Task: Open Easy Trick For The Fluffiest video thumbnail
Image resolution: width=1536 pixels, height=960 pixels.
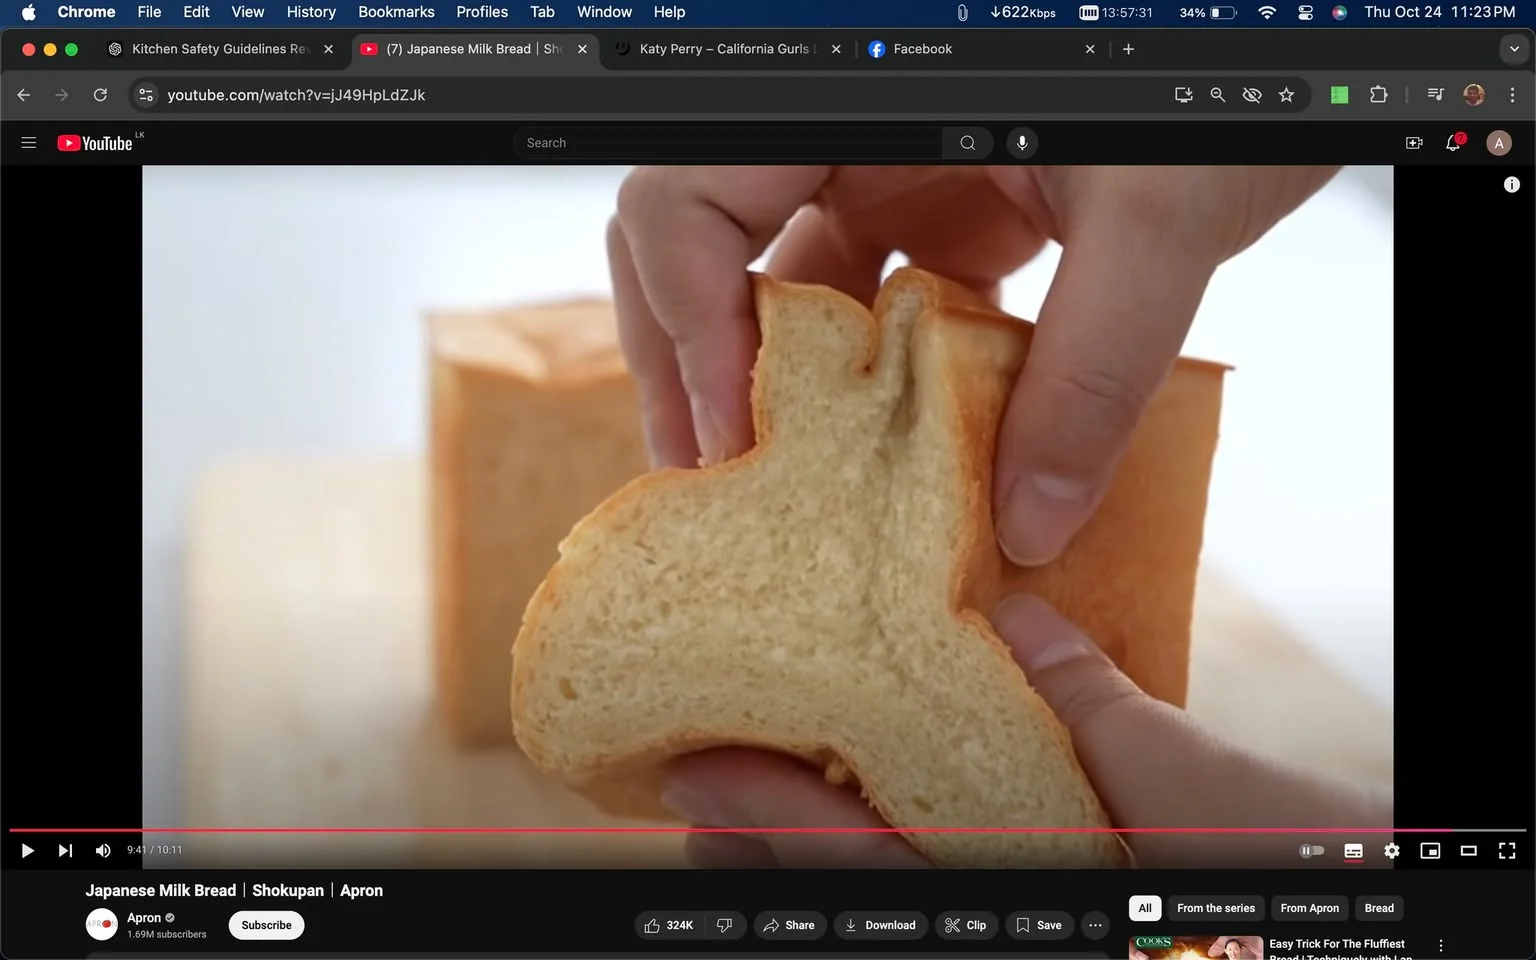Action: 1196,948
